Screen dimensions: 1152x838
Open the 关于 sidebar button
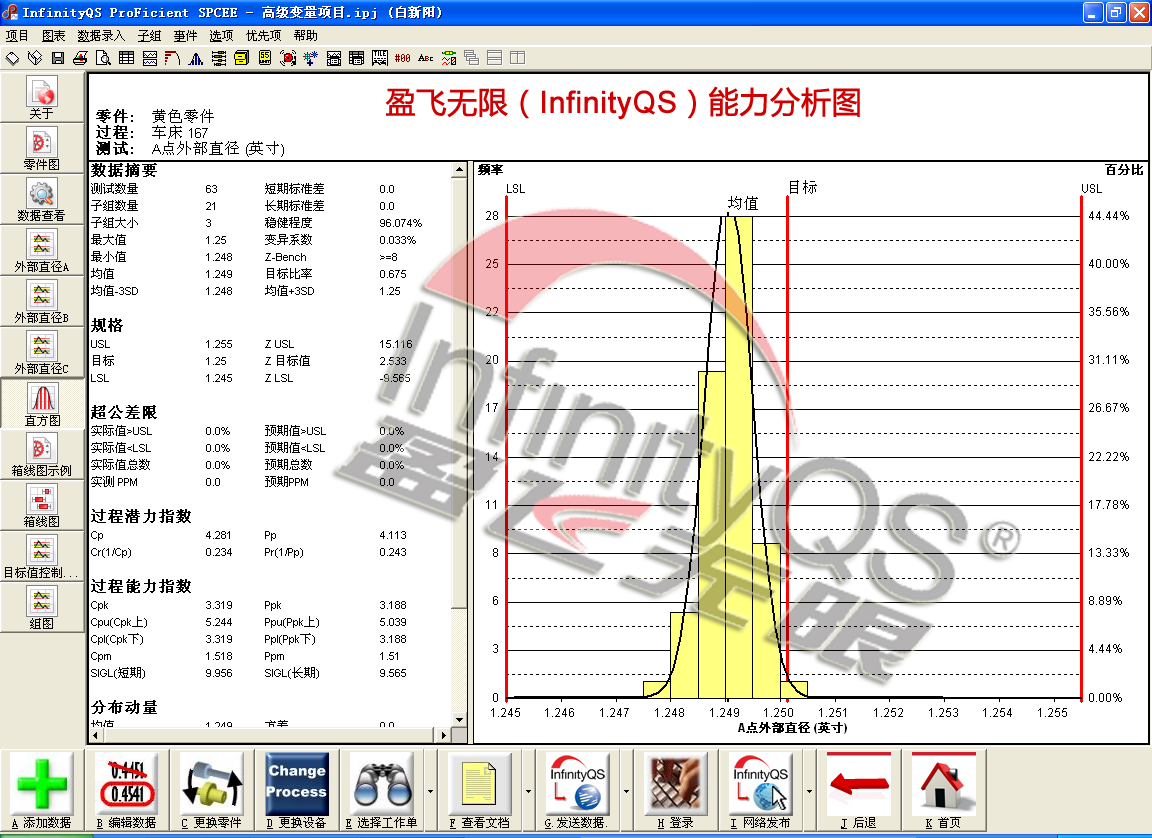(42, 98)
